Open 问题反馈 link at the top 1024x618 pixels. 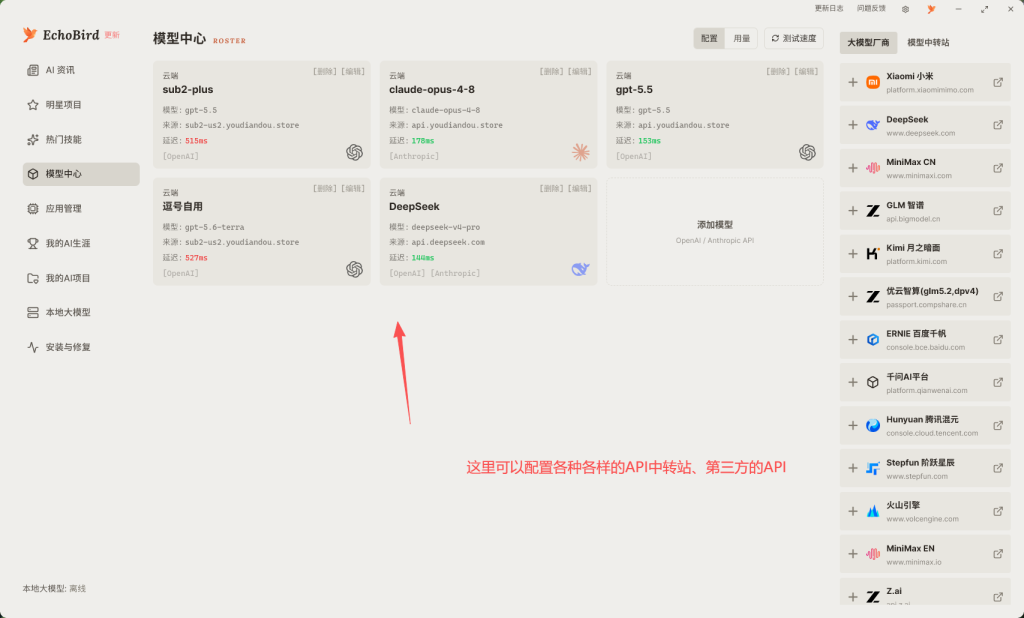tap(871, 8)
